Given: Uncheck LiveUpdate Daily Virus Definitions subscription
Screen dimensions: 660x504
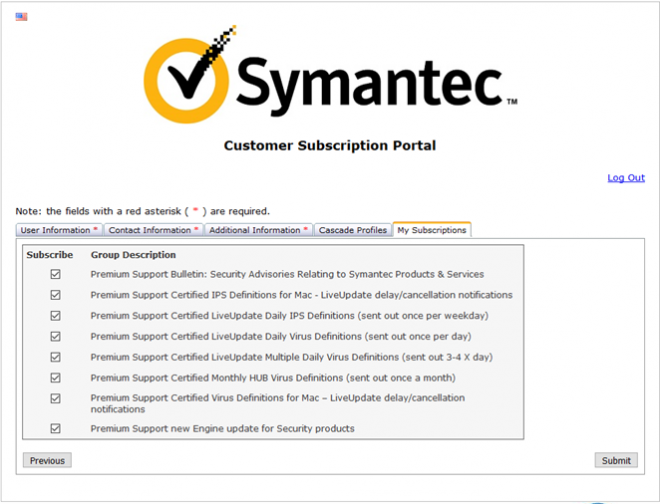Looking at the screenshot, I should [x=55, y=336].
